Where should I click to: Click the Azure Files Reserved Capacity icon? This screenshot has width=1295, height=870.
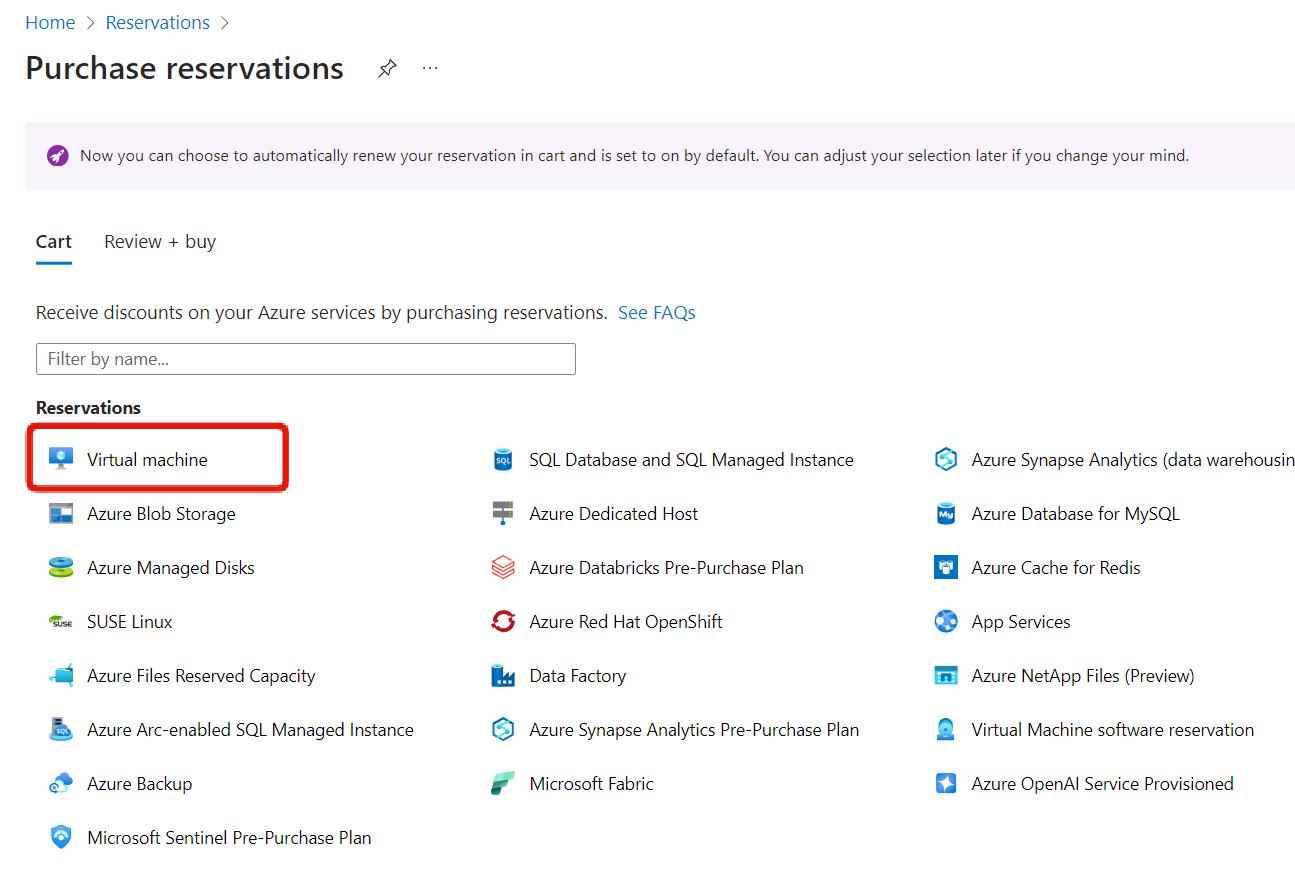(x=61, y=675)
